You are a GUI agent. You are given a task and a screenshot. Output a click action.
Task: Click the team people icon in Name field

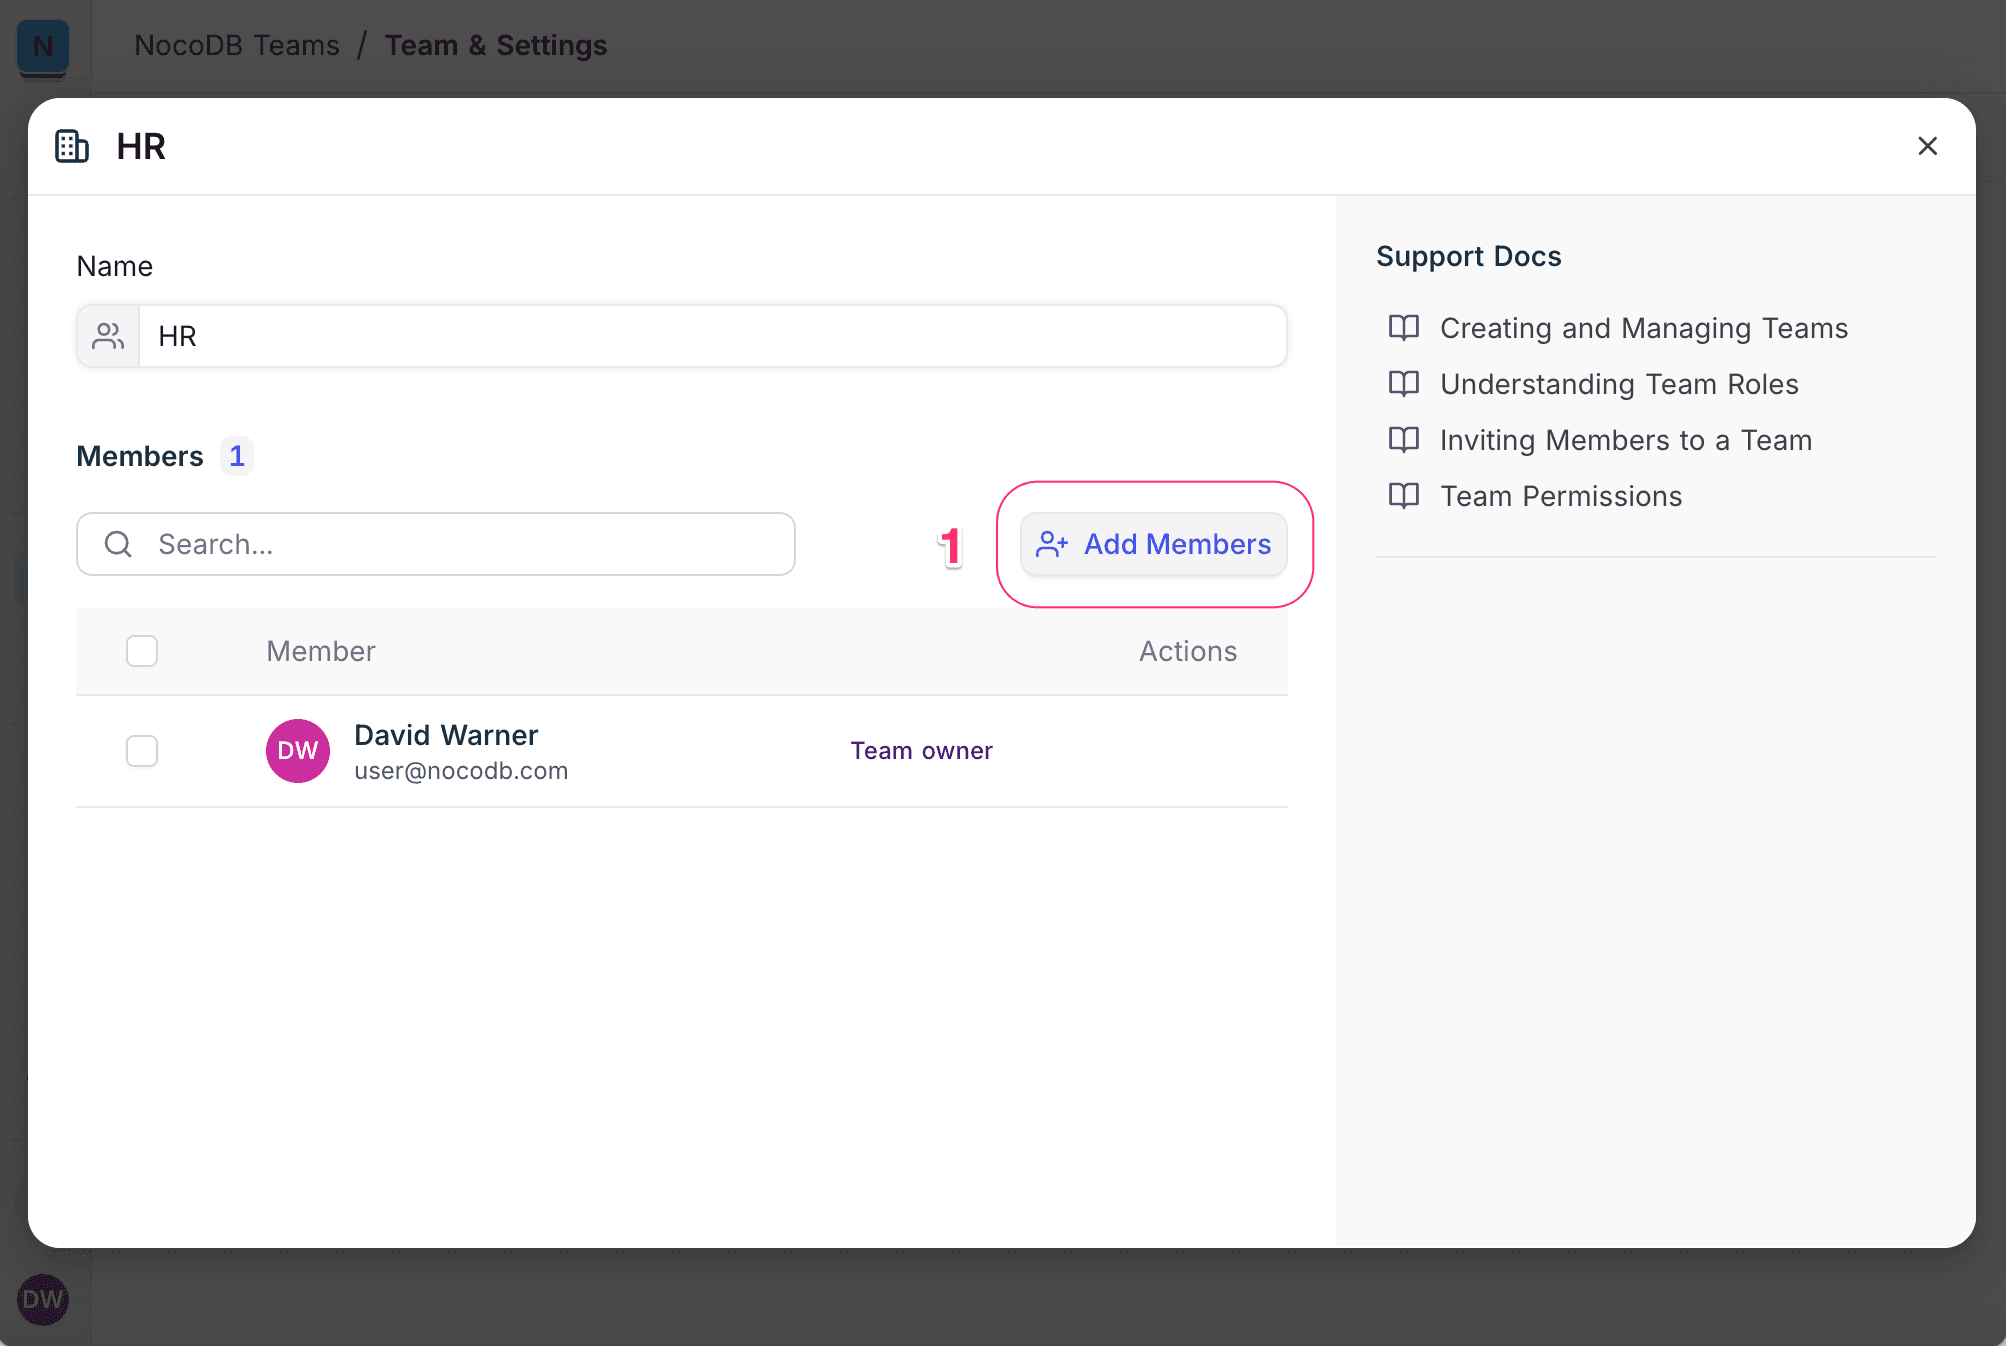click(x=108, y=336)
